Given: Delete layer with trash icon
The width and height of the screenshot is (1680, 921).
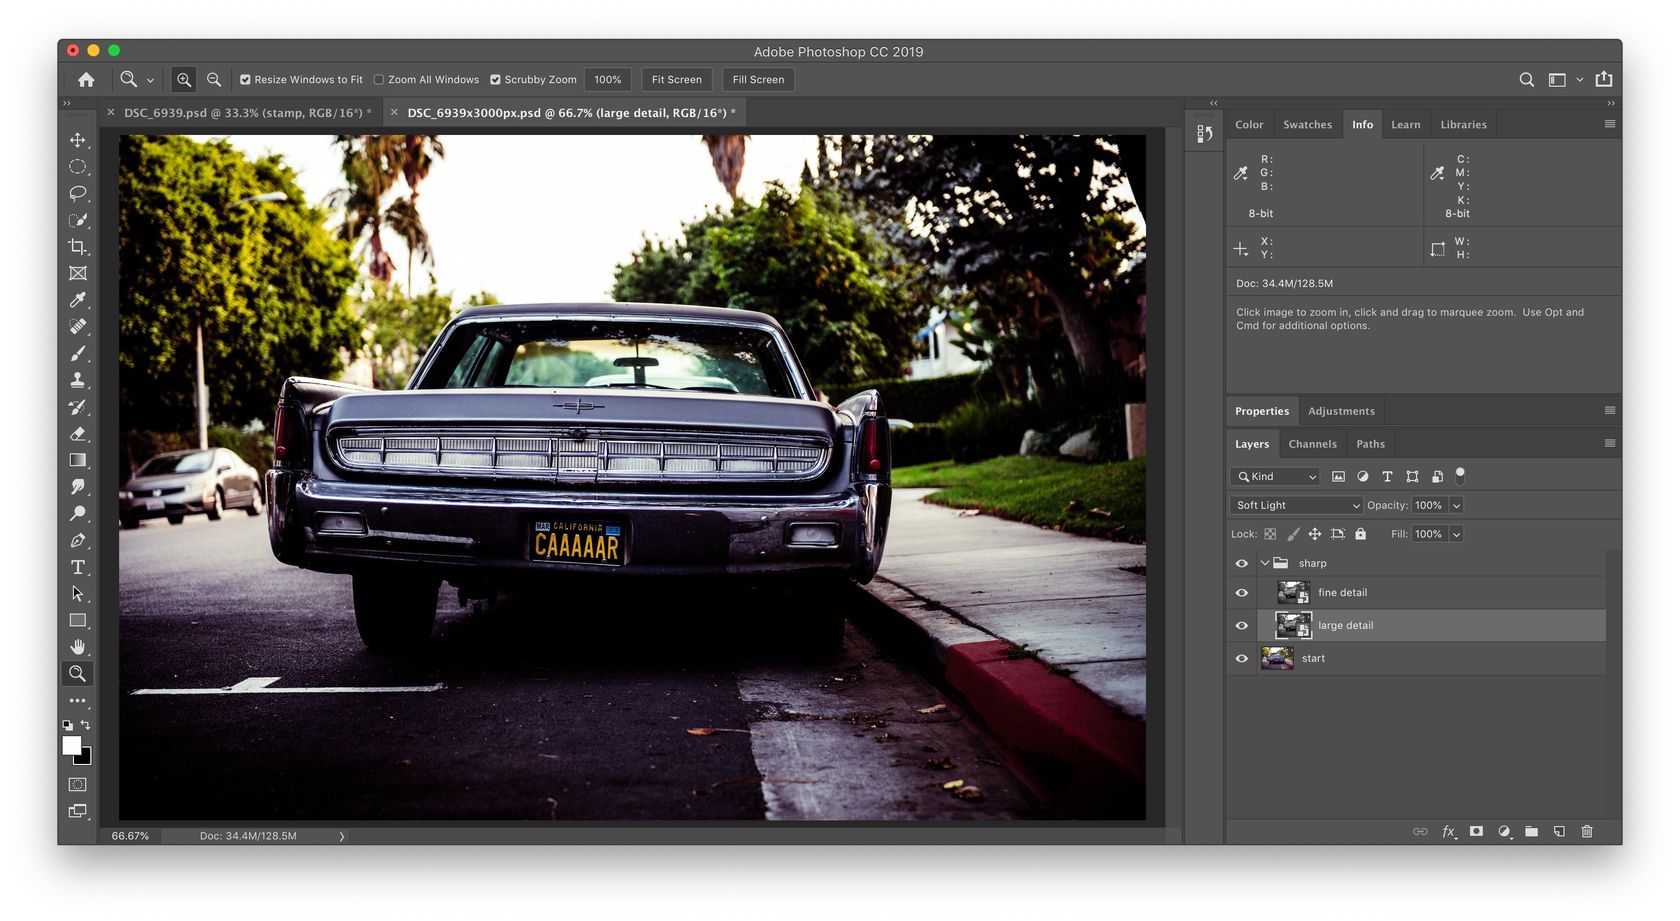Looking at the screenshot, I should click(x=1587, y=832).
